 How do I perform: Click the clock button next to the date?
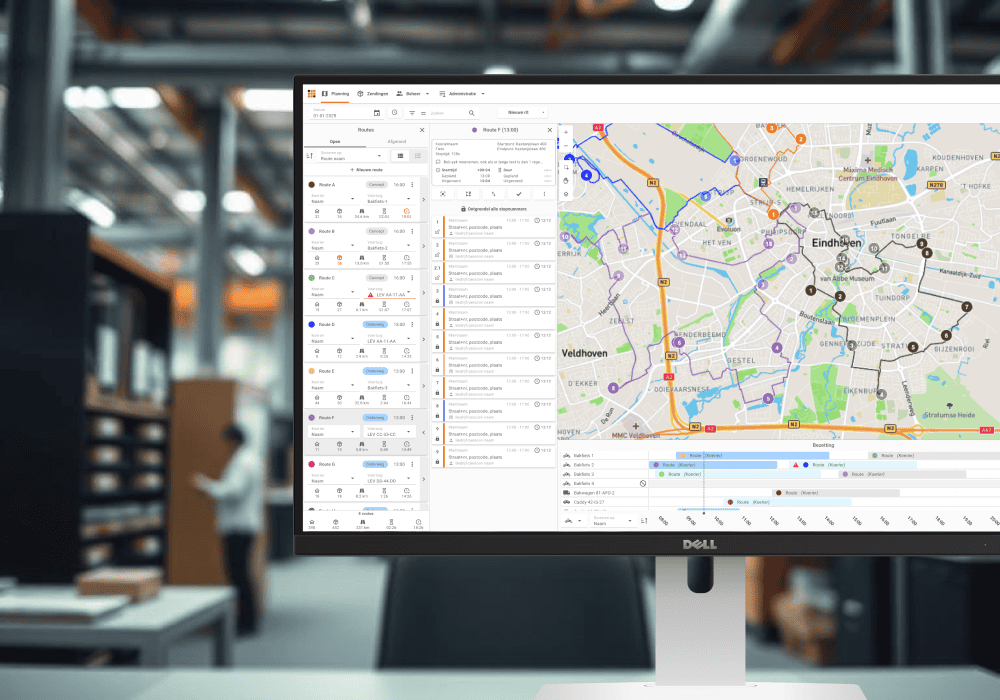click(395, 113)
